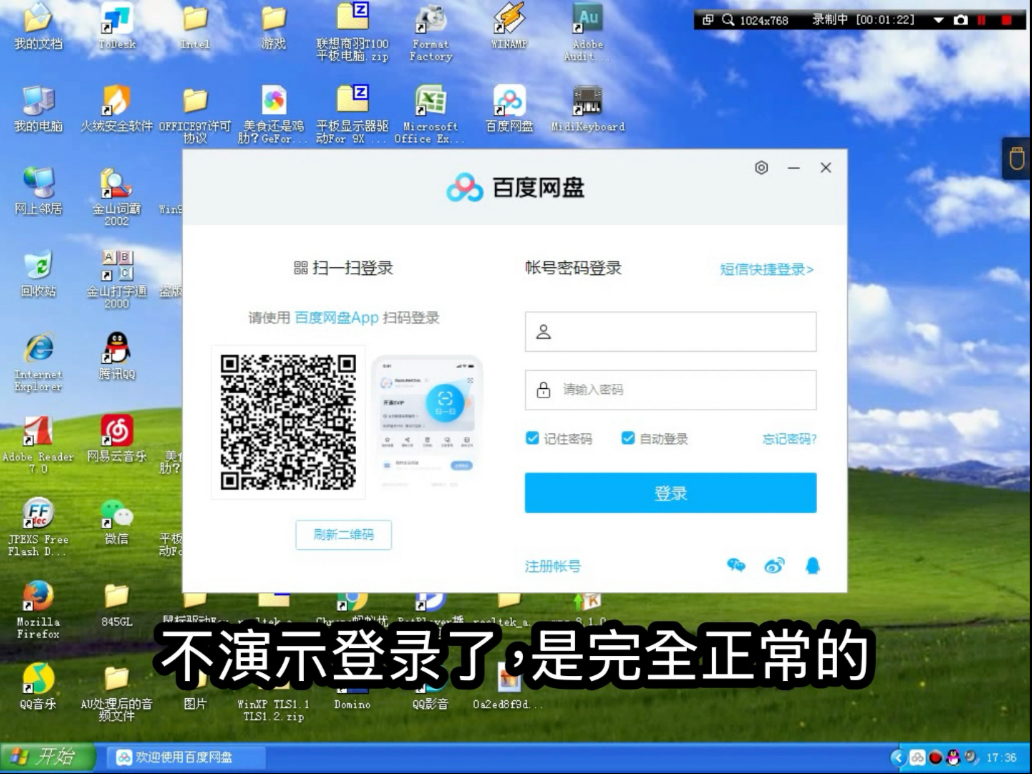Open 短信快捷登录 link

pyautogui.click(x=767, y=269)
